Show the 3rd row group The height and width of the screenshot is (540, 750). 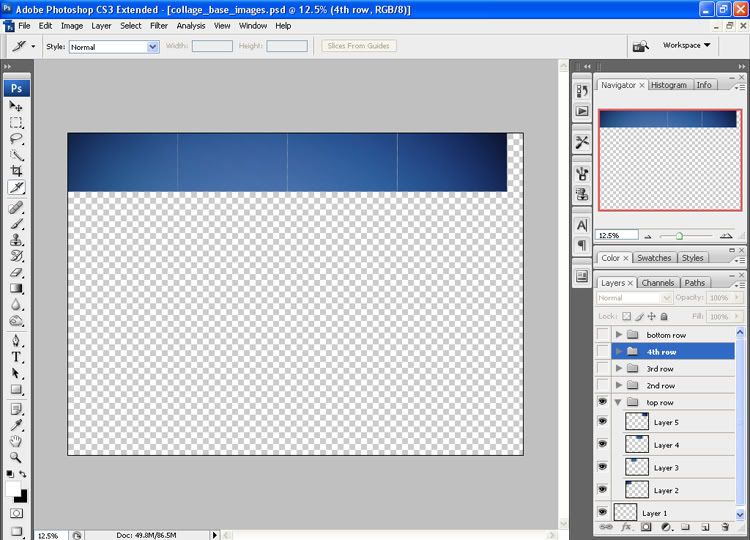click(603, 368)
